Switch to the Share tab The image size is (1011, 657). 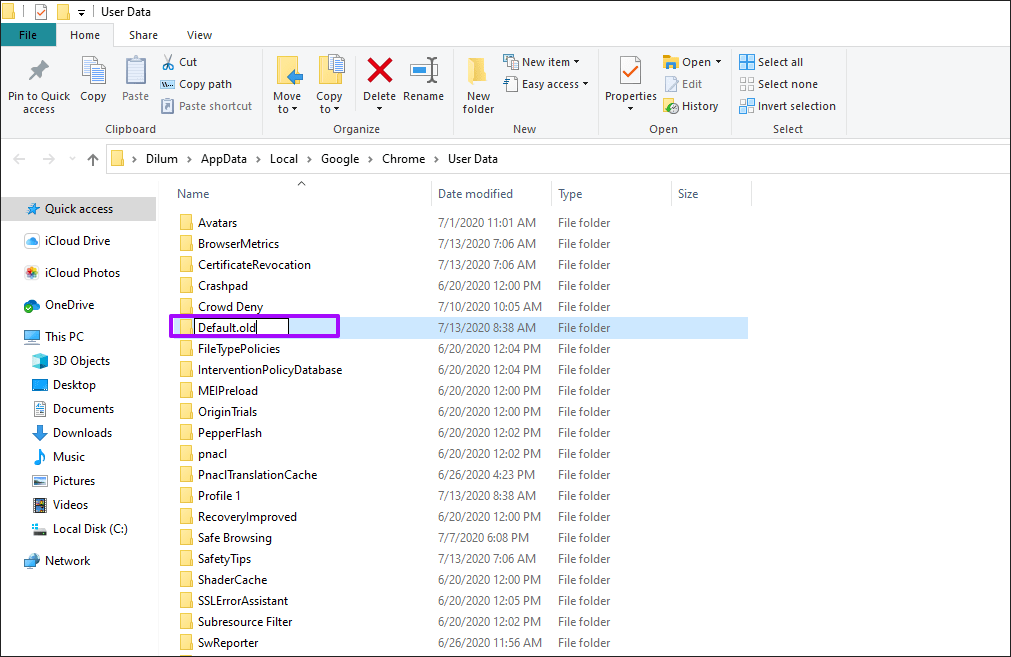point(143,35)
